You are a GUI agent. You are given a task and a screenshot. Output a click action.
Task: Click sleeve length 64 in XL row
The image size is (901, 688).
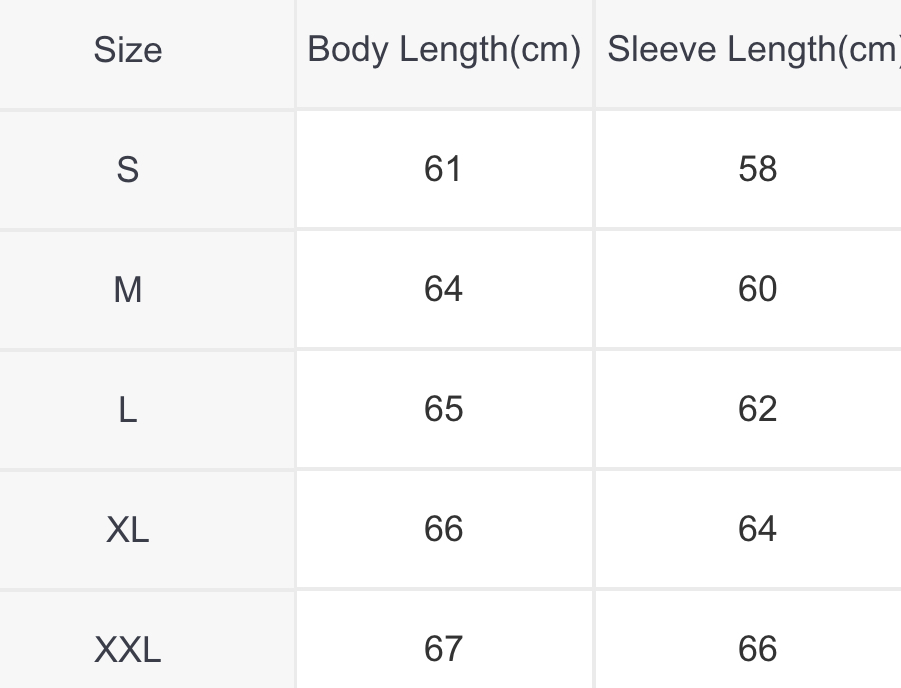(757, 528)
